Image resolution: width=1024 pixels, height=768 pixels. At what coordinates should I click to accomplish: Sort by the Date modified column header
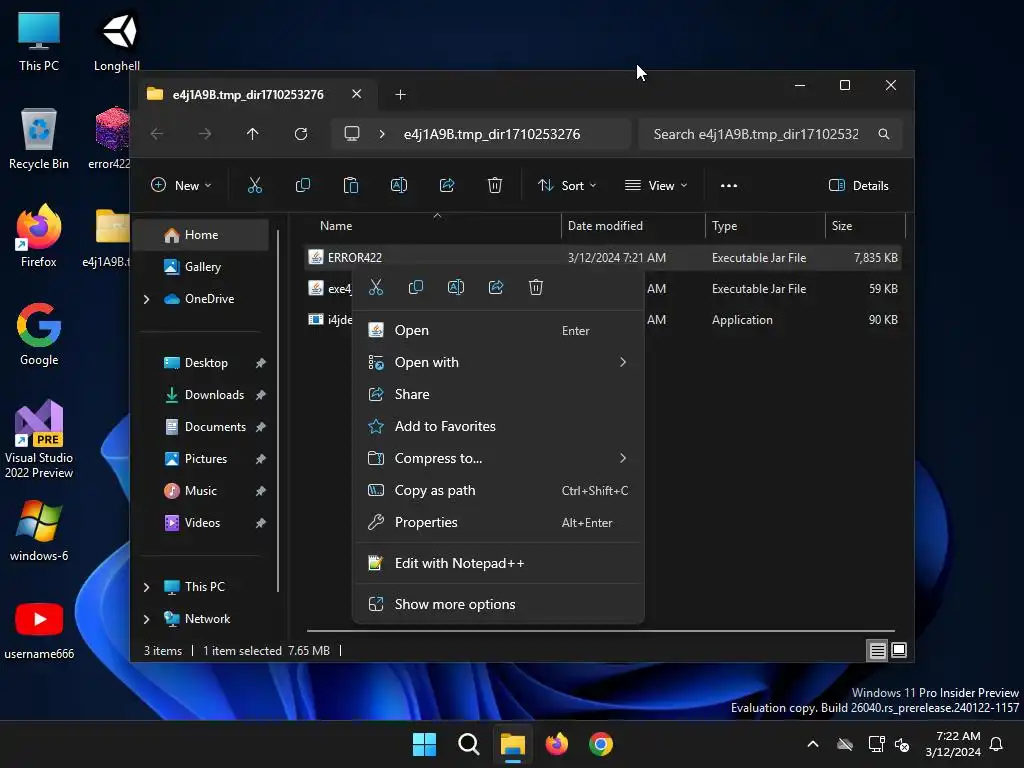point(633,226)
